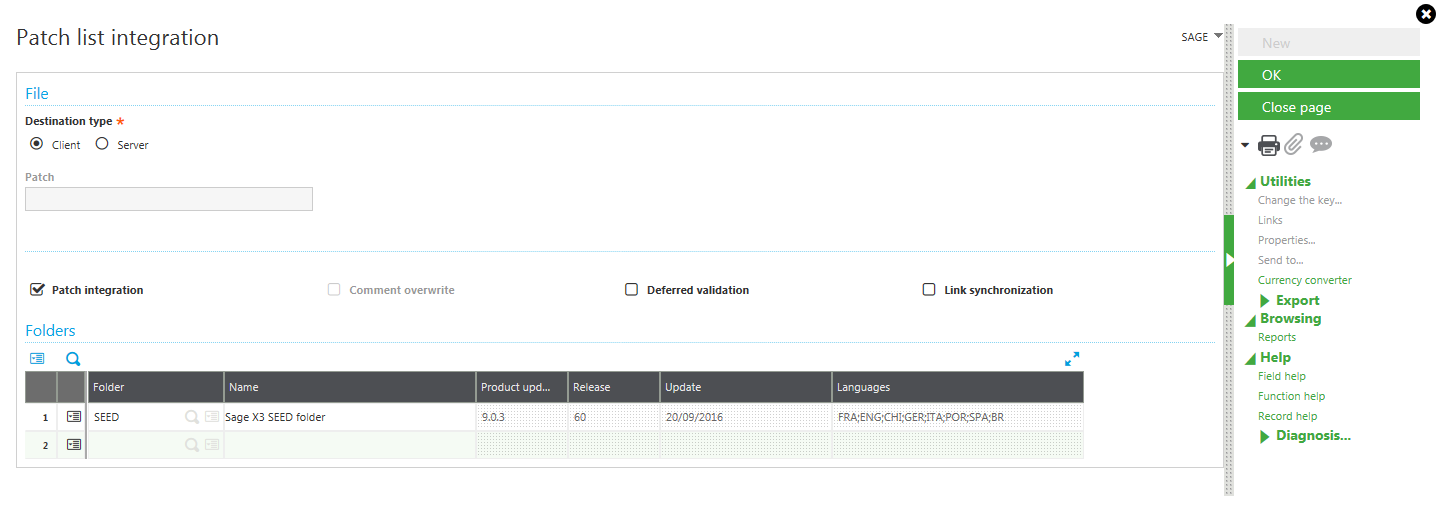The height and width of the screenshot is (512, 1440).
Task: Click the lookup magnifier in SEED folder cell
Action: (191, 417)
